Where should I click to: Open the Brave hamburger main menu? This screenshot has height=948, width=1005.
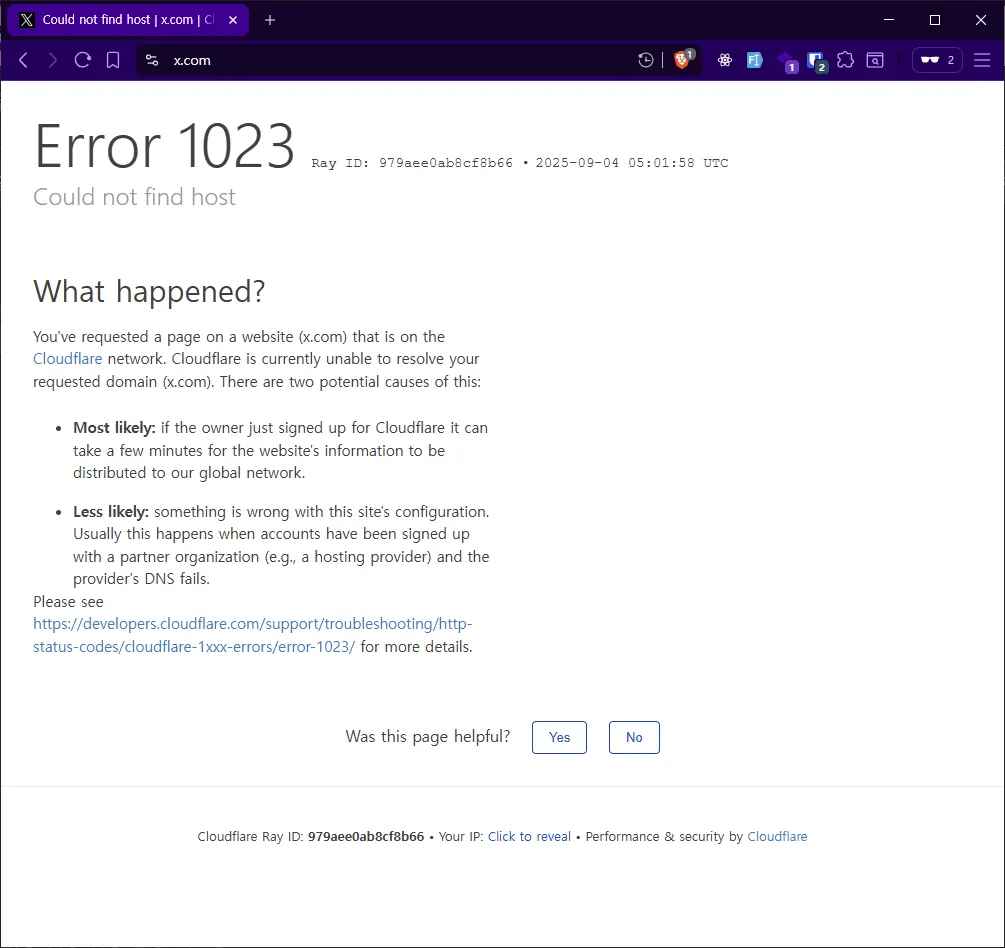coord(982,60)
